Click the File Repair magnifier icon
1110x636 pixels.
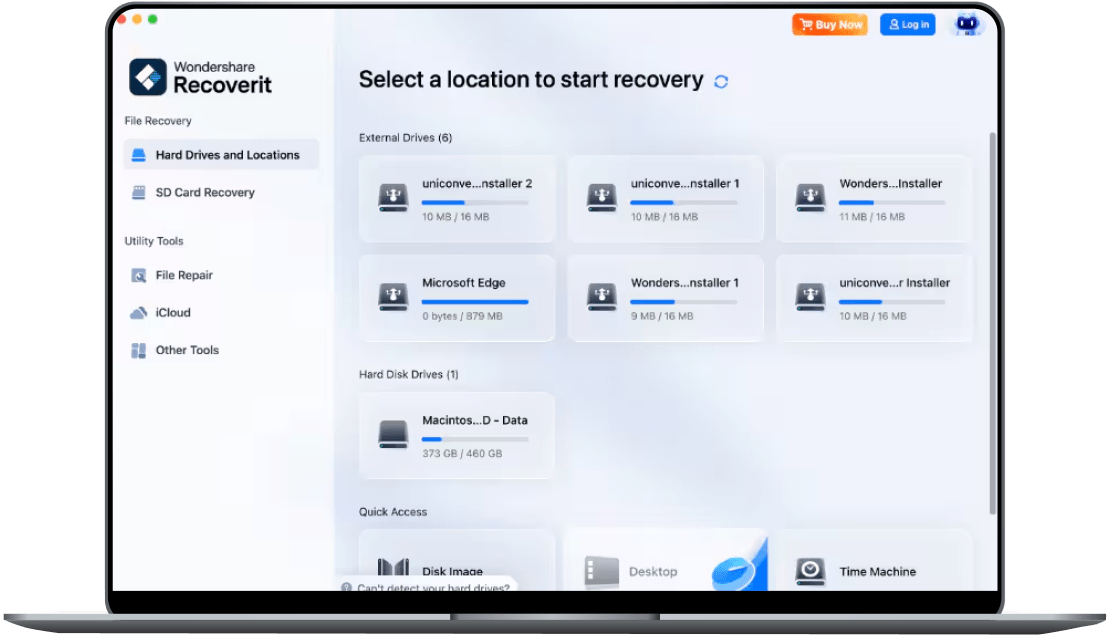(139, 276)
